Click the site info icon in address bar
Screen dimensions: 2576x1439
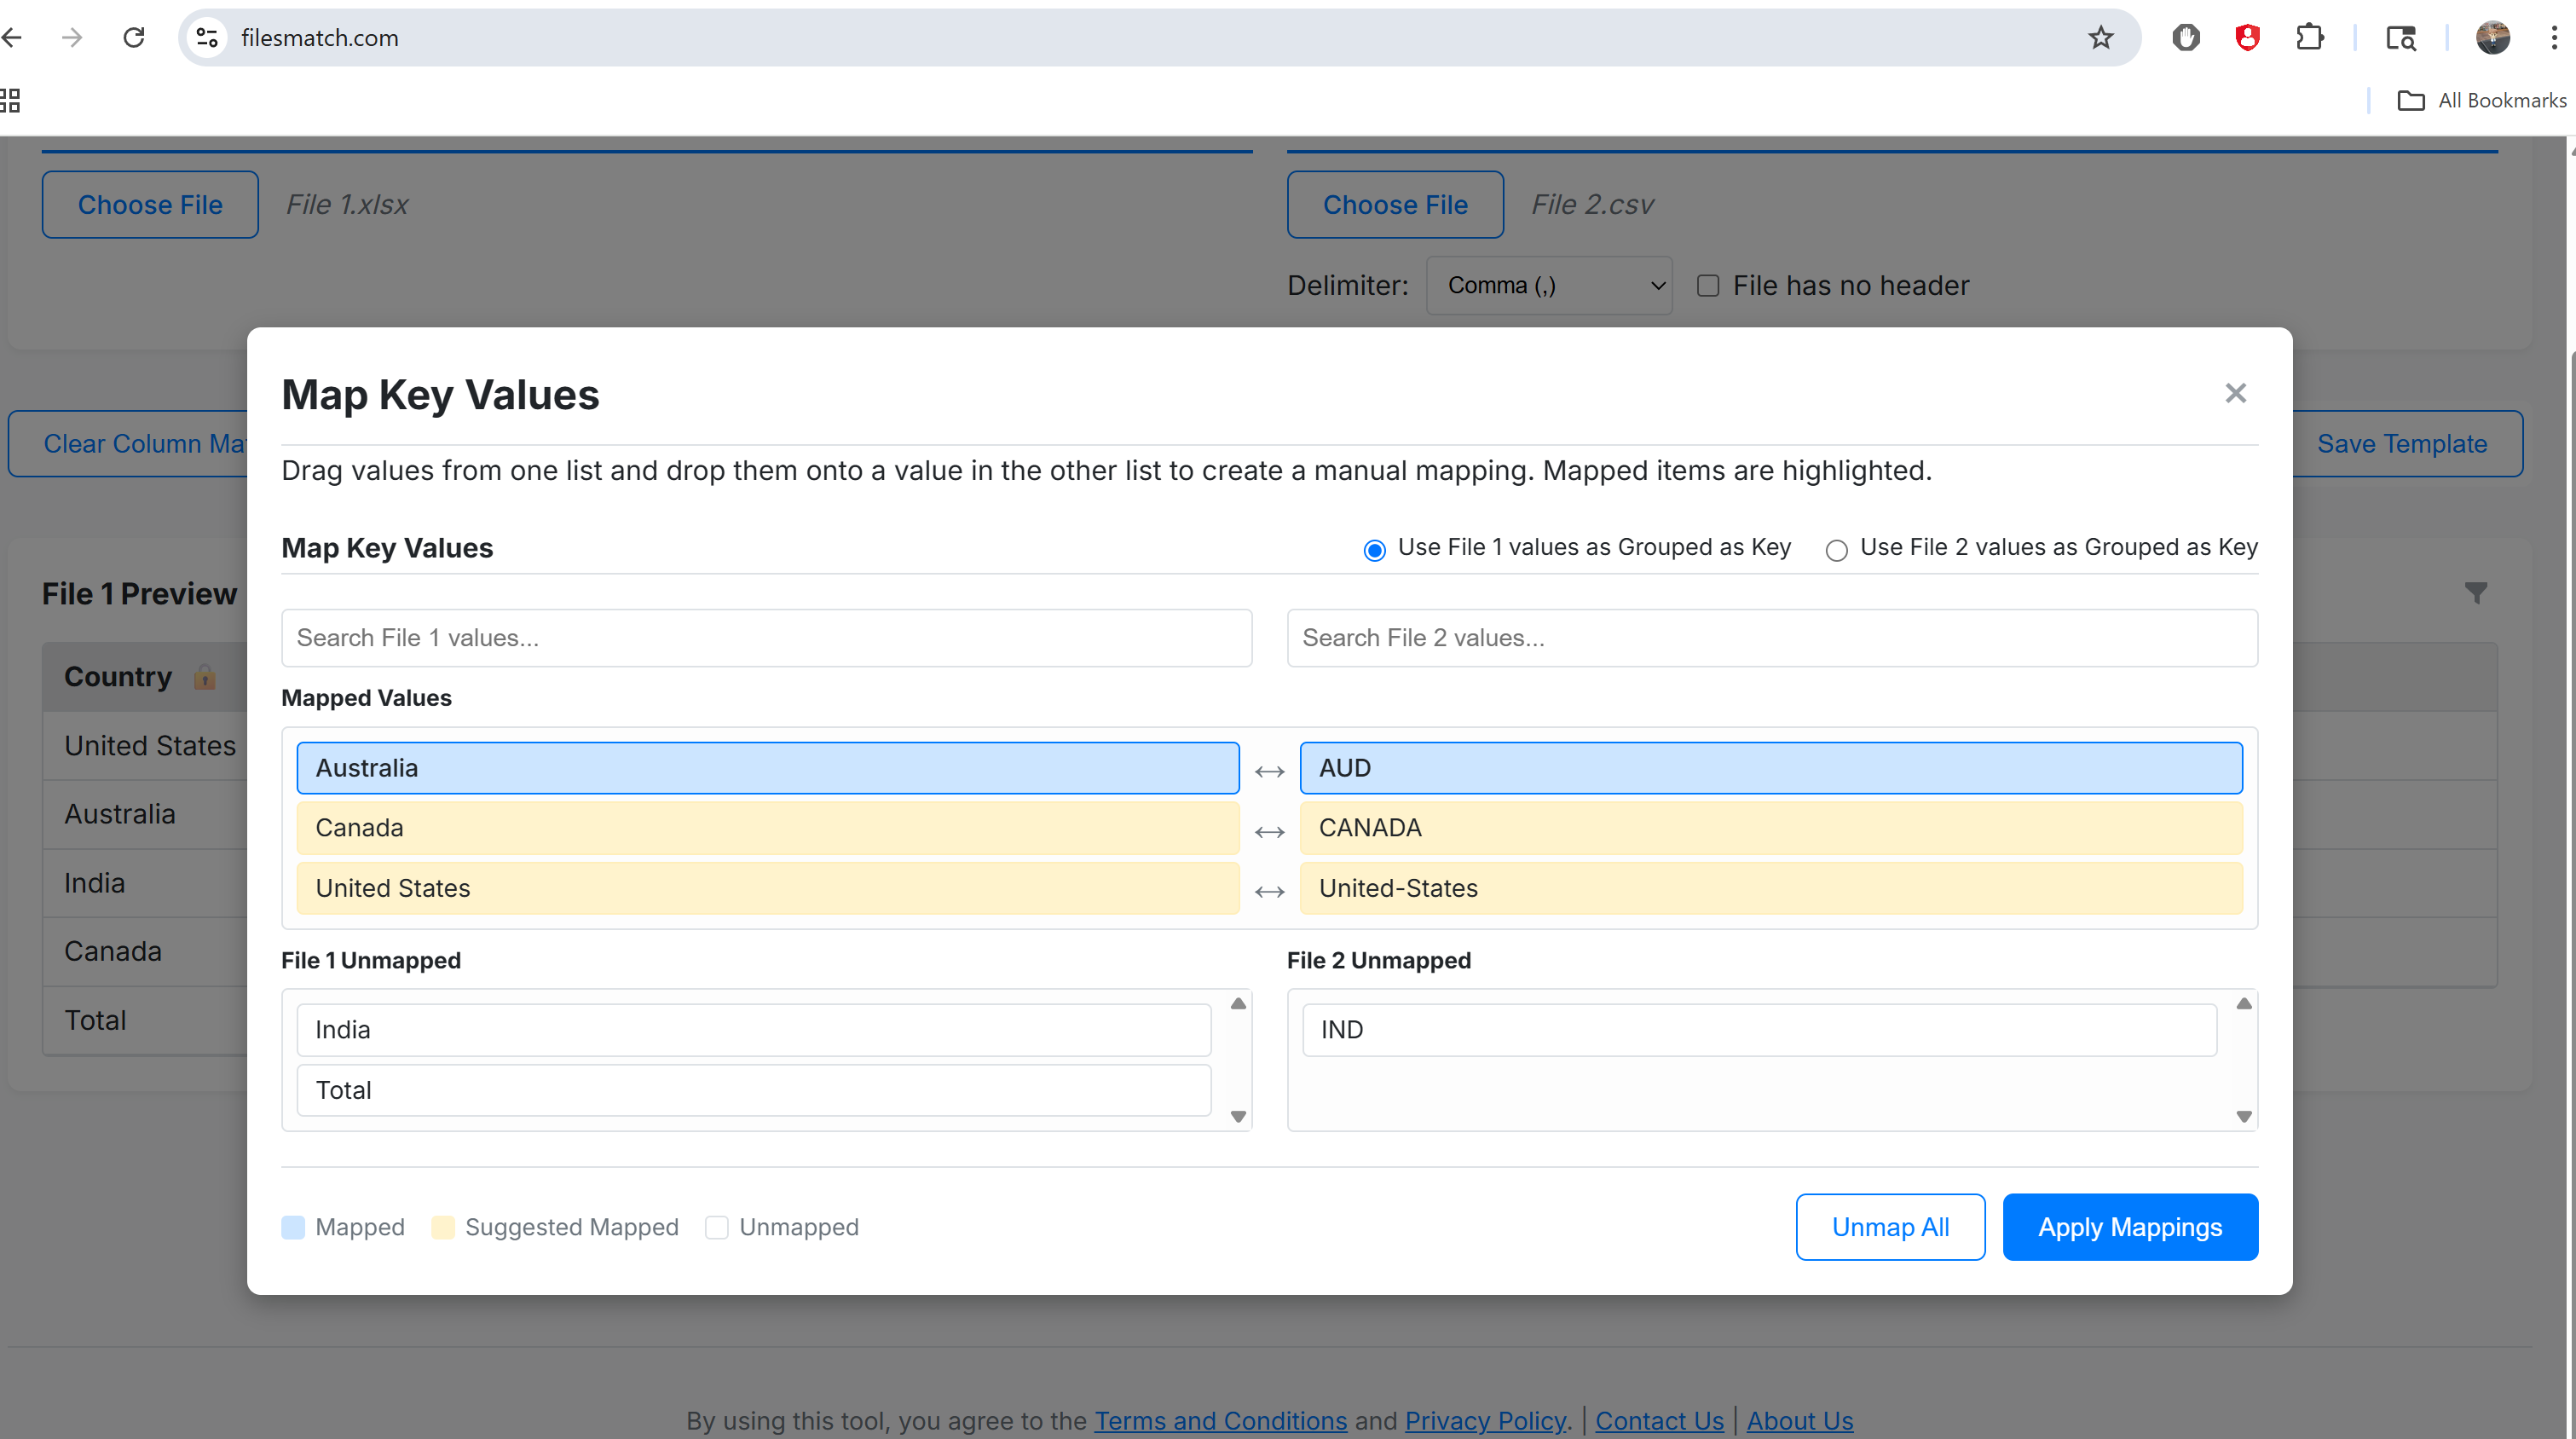[207, 38]
